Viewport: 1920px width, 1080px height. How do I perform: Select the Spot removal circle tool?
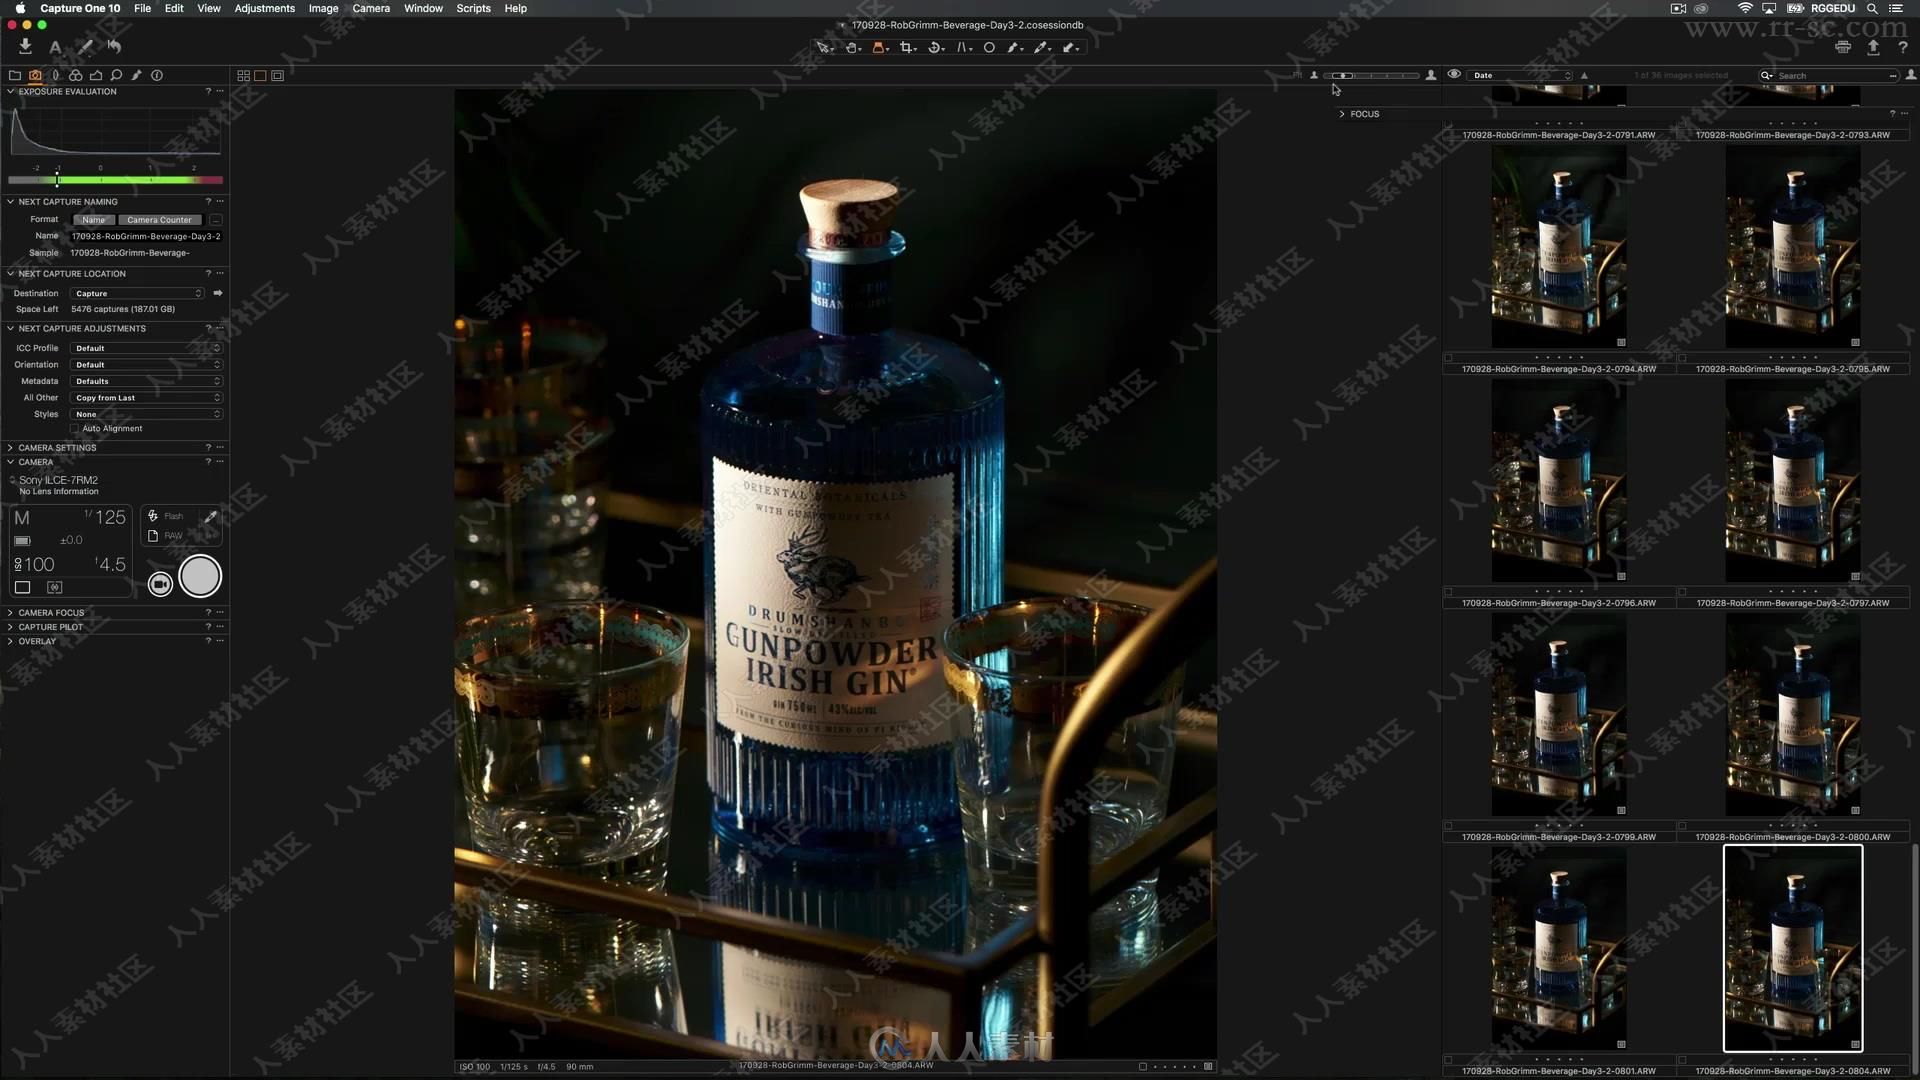(x=989, y=47)
